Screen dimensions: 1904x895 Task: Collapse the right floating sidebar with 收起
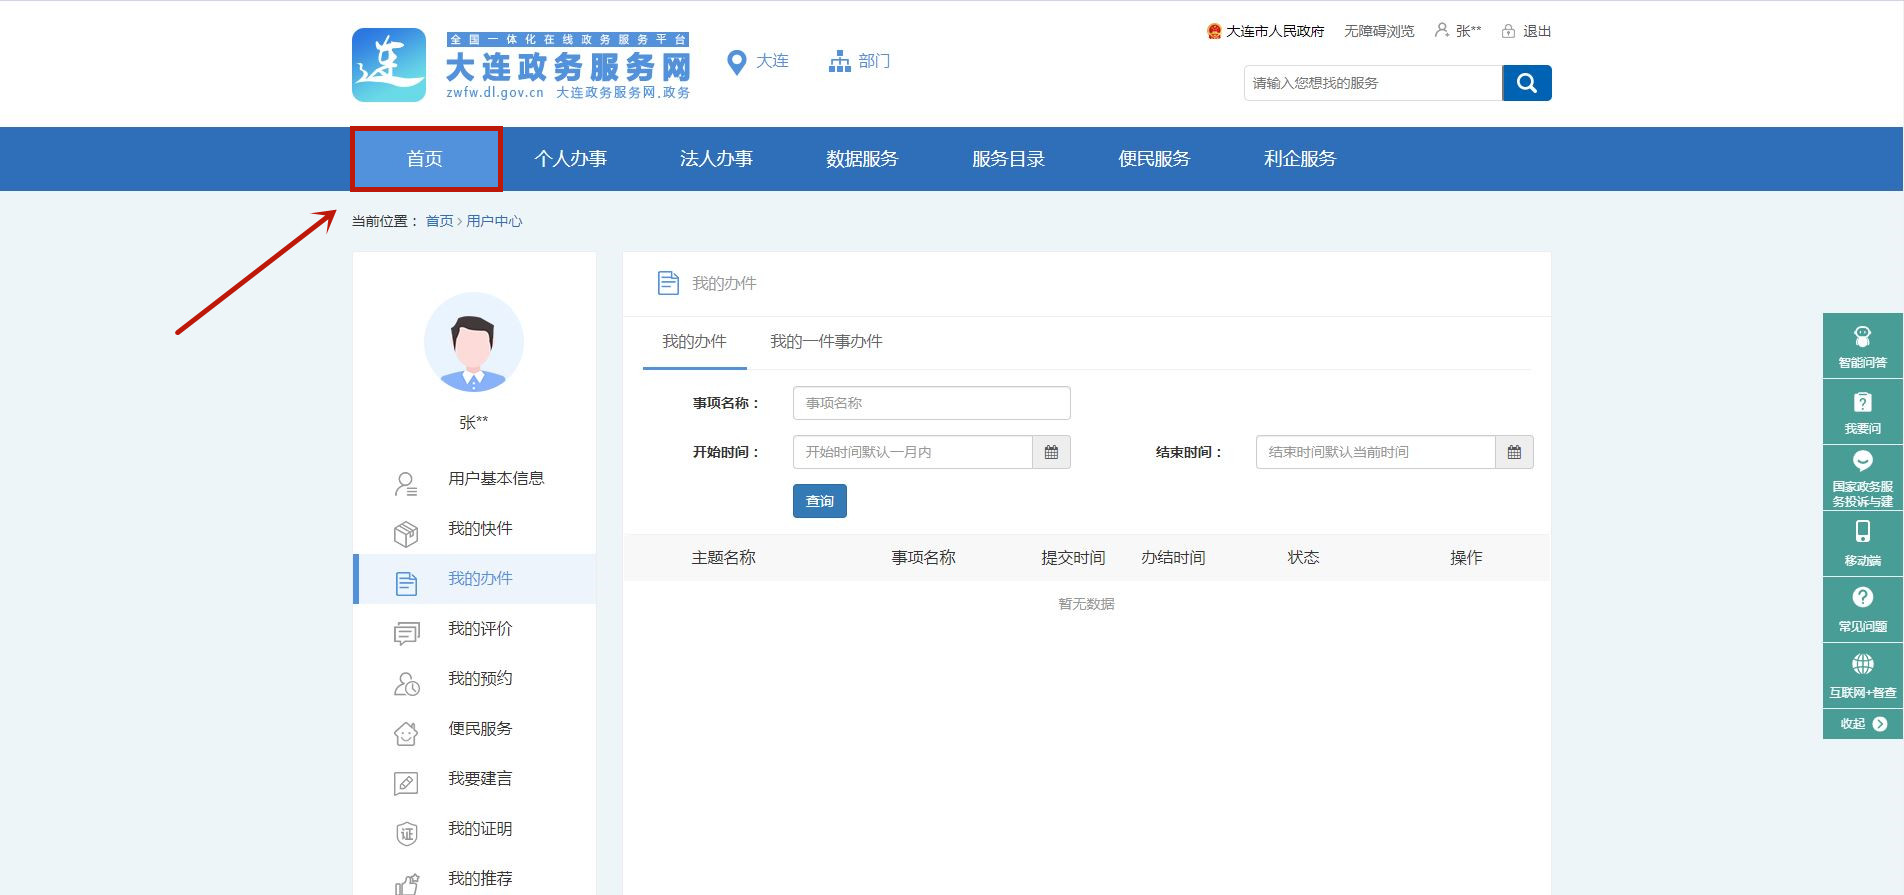[x=1862, y=724]
